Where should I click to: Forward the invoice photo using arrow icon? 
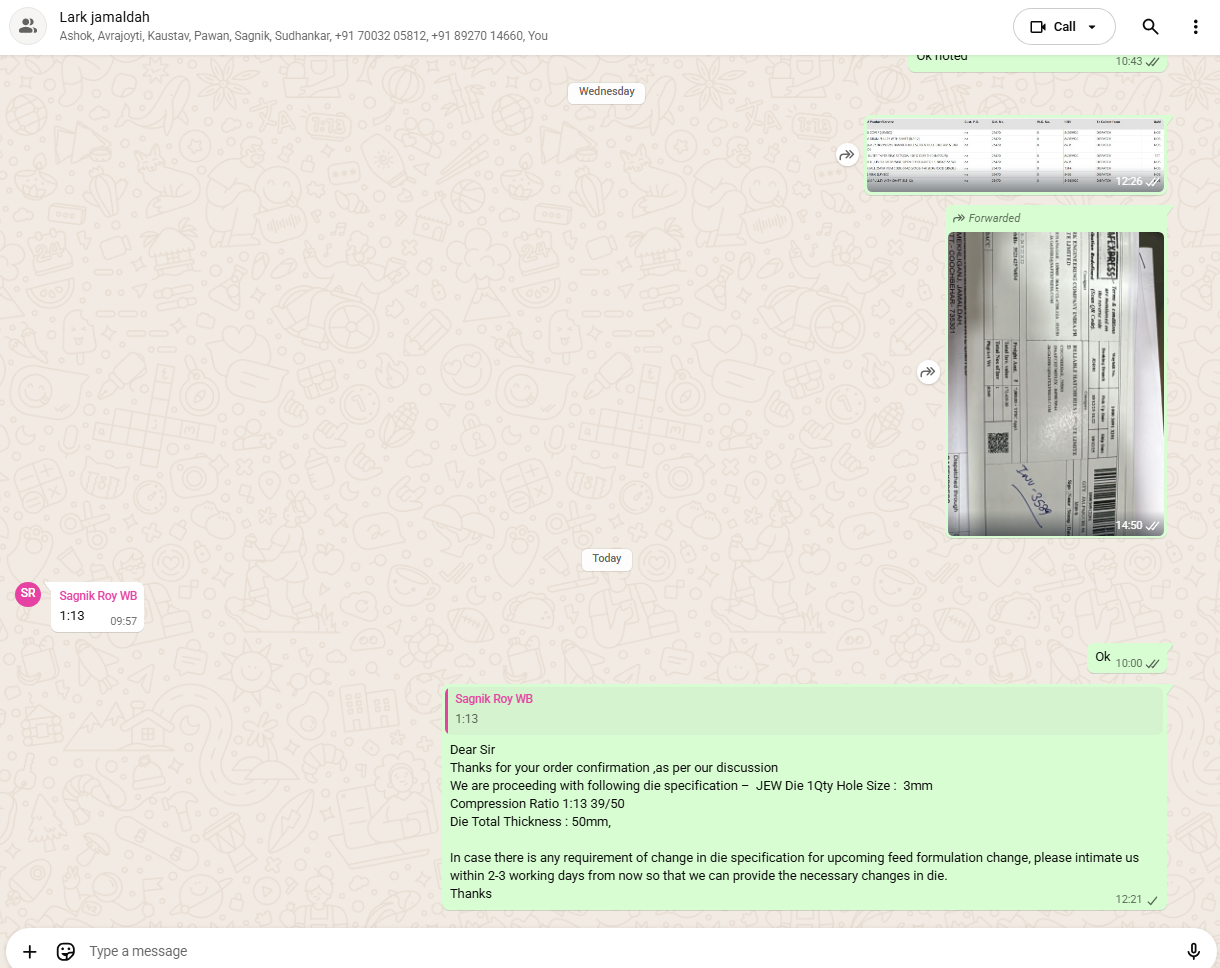[x=928, y=373]
